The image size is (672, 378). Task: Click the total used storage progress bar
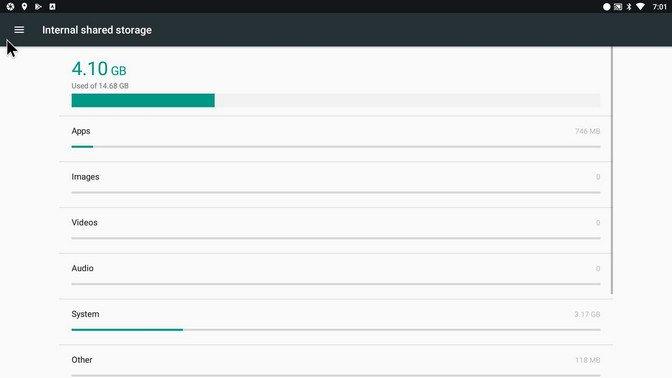(x=336, y=100)
